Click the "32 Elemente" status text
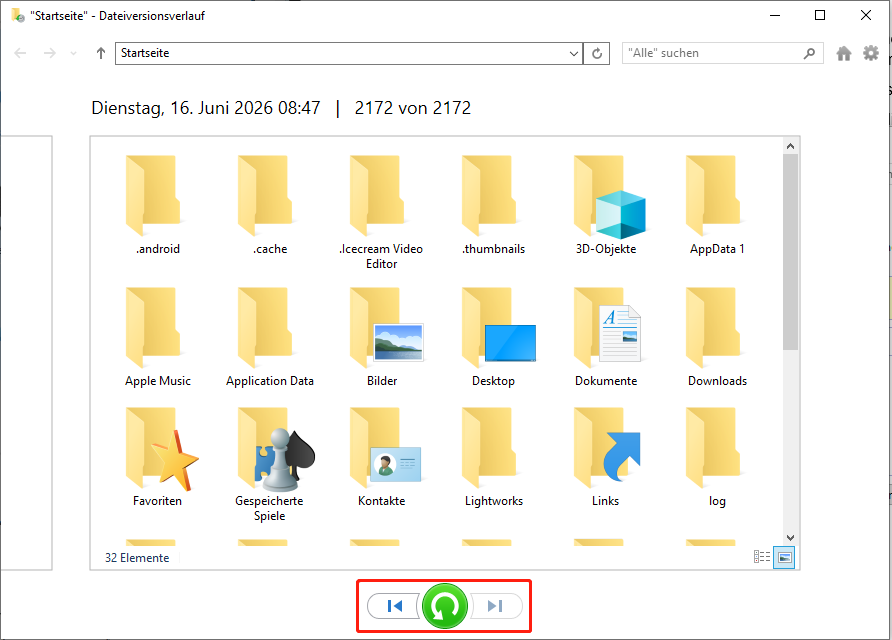The height and width of the screenshot is (640, 892). (137, 558)
